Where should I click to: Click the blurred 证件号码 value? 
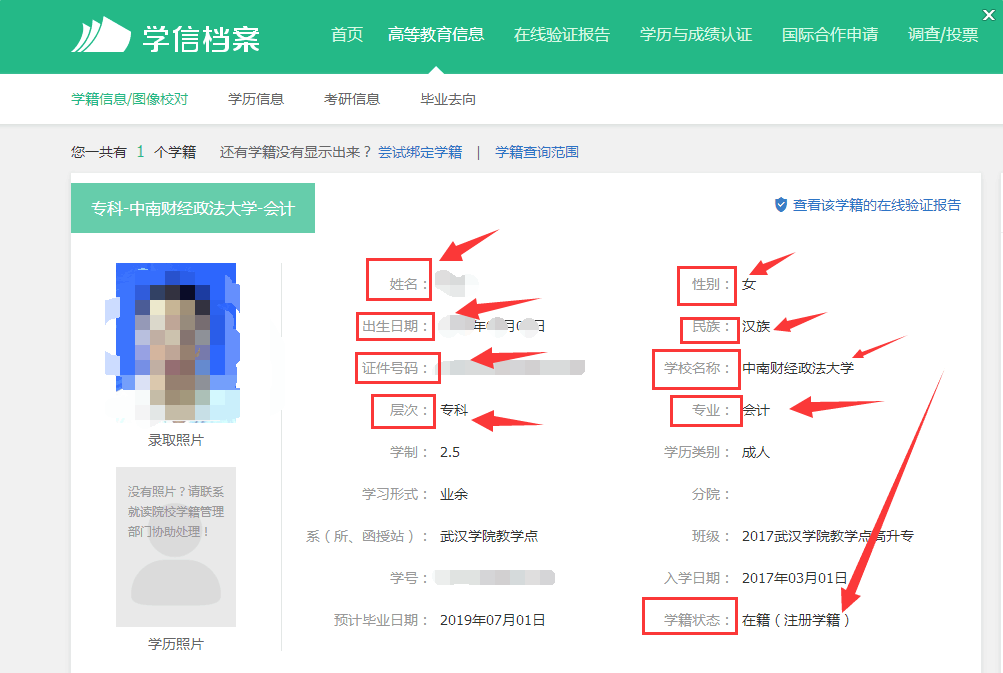click(x=510, y=367)
